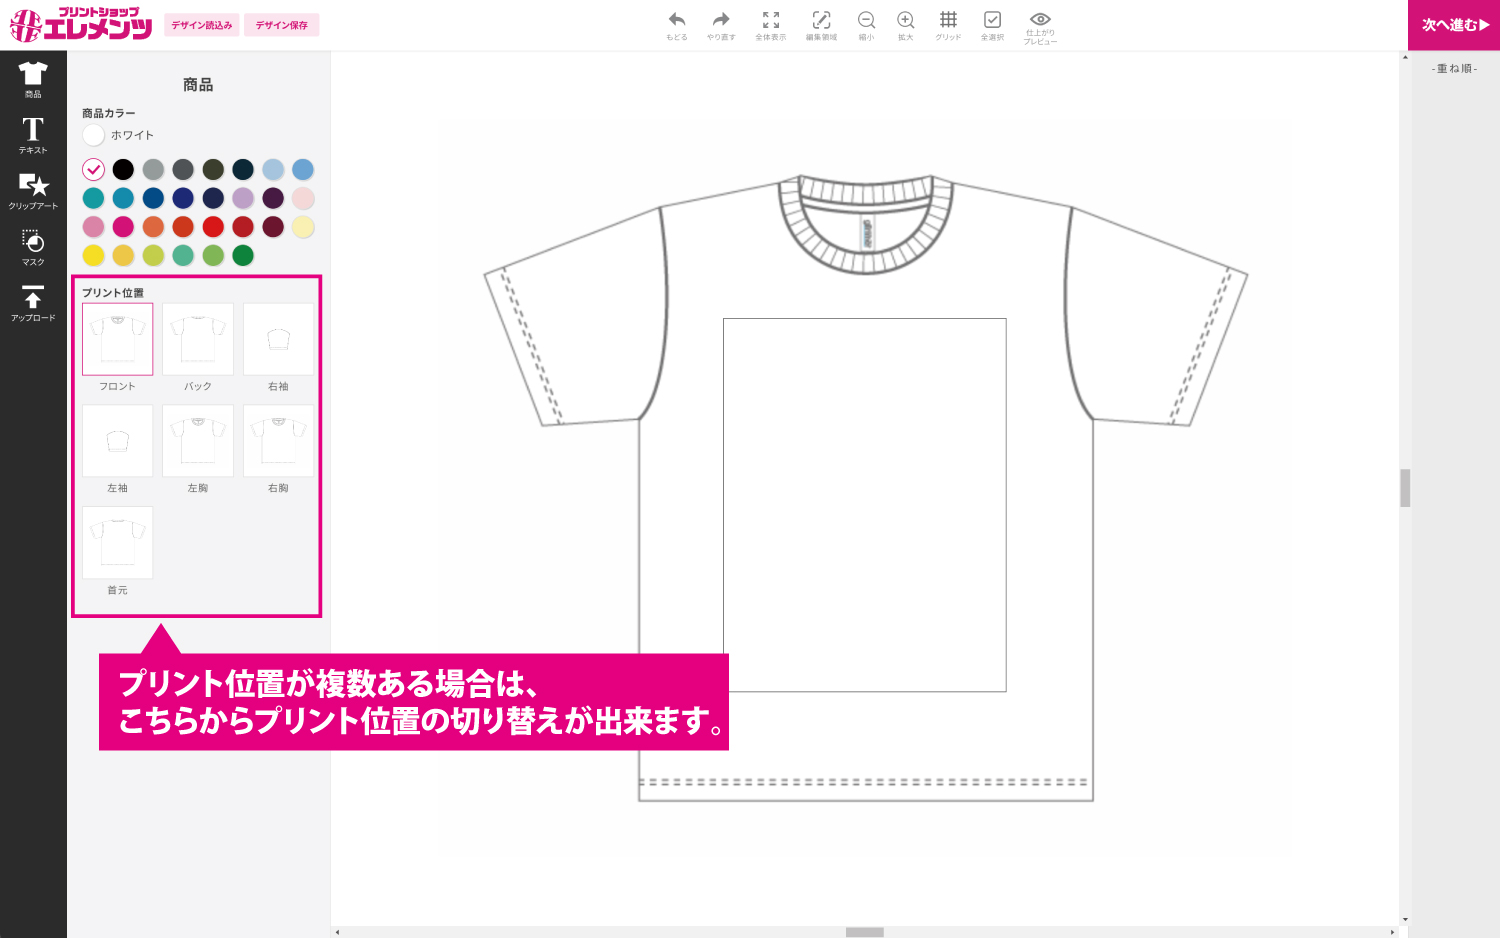Screen dimensions: 1500x938
Task: Switch to 右袖 print position
Action: [x=278, y=339]
